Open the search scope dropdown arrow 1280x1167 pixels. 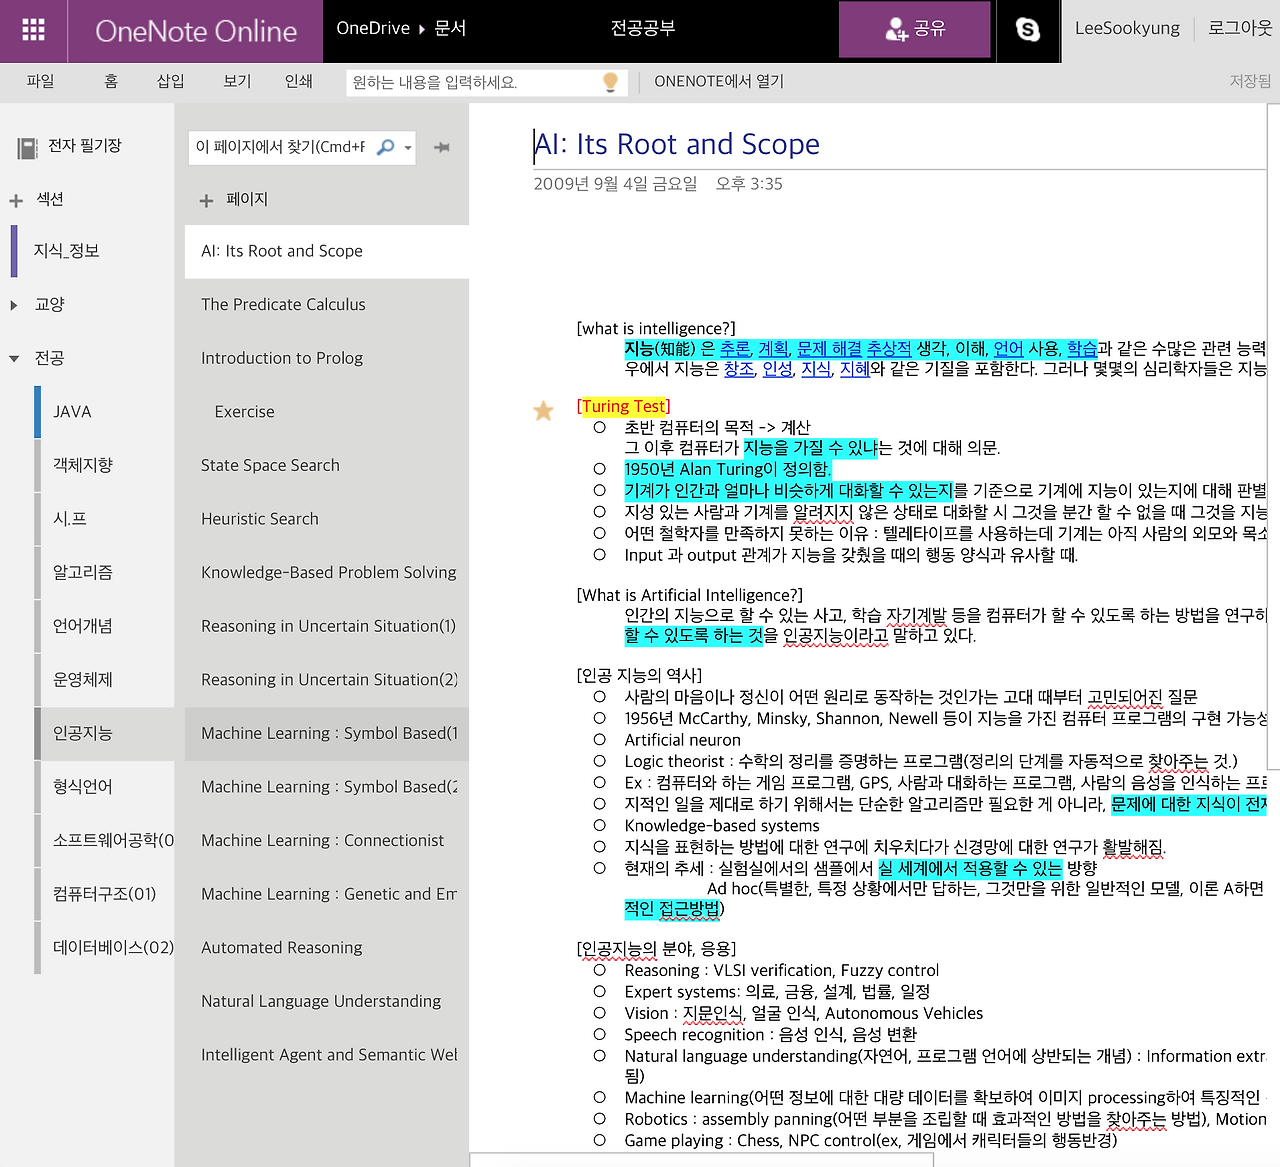(408, 148)
